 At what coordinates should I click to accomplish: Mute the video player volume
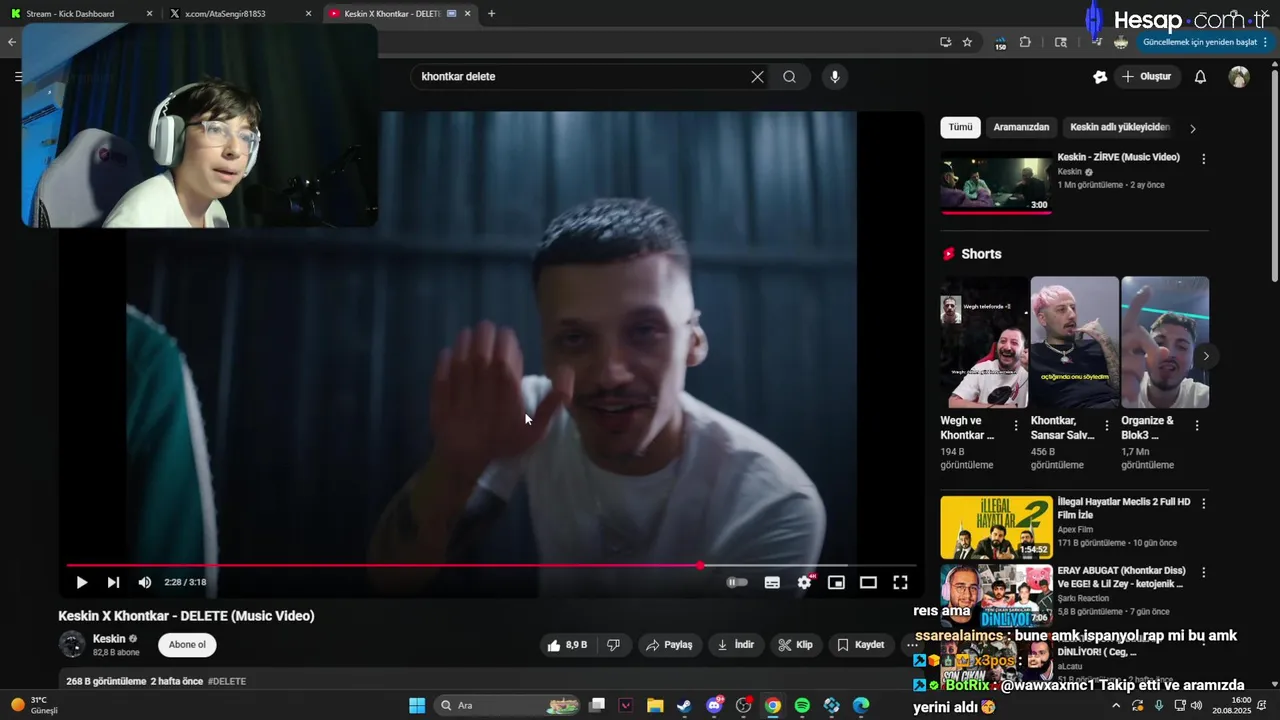click(145, 582)
